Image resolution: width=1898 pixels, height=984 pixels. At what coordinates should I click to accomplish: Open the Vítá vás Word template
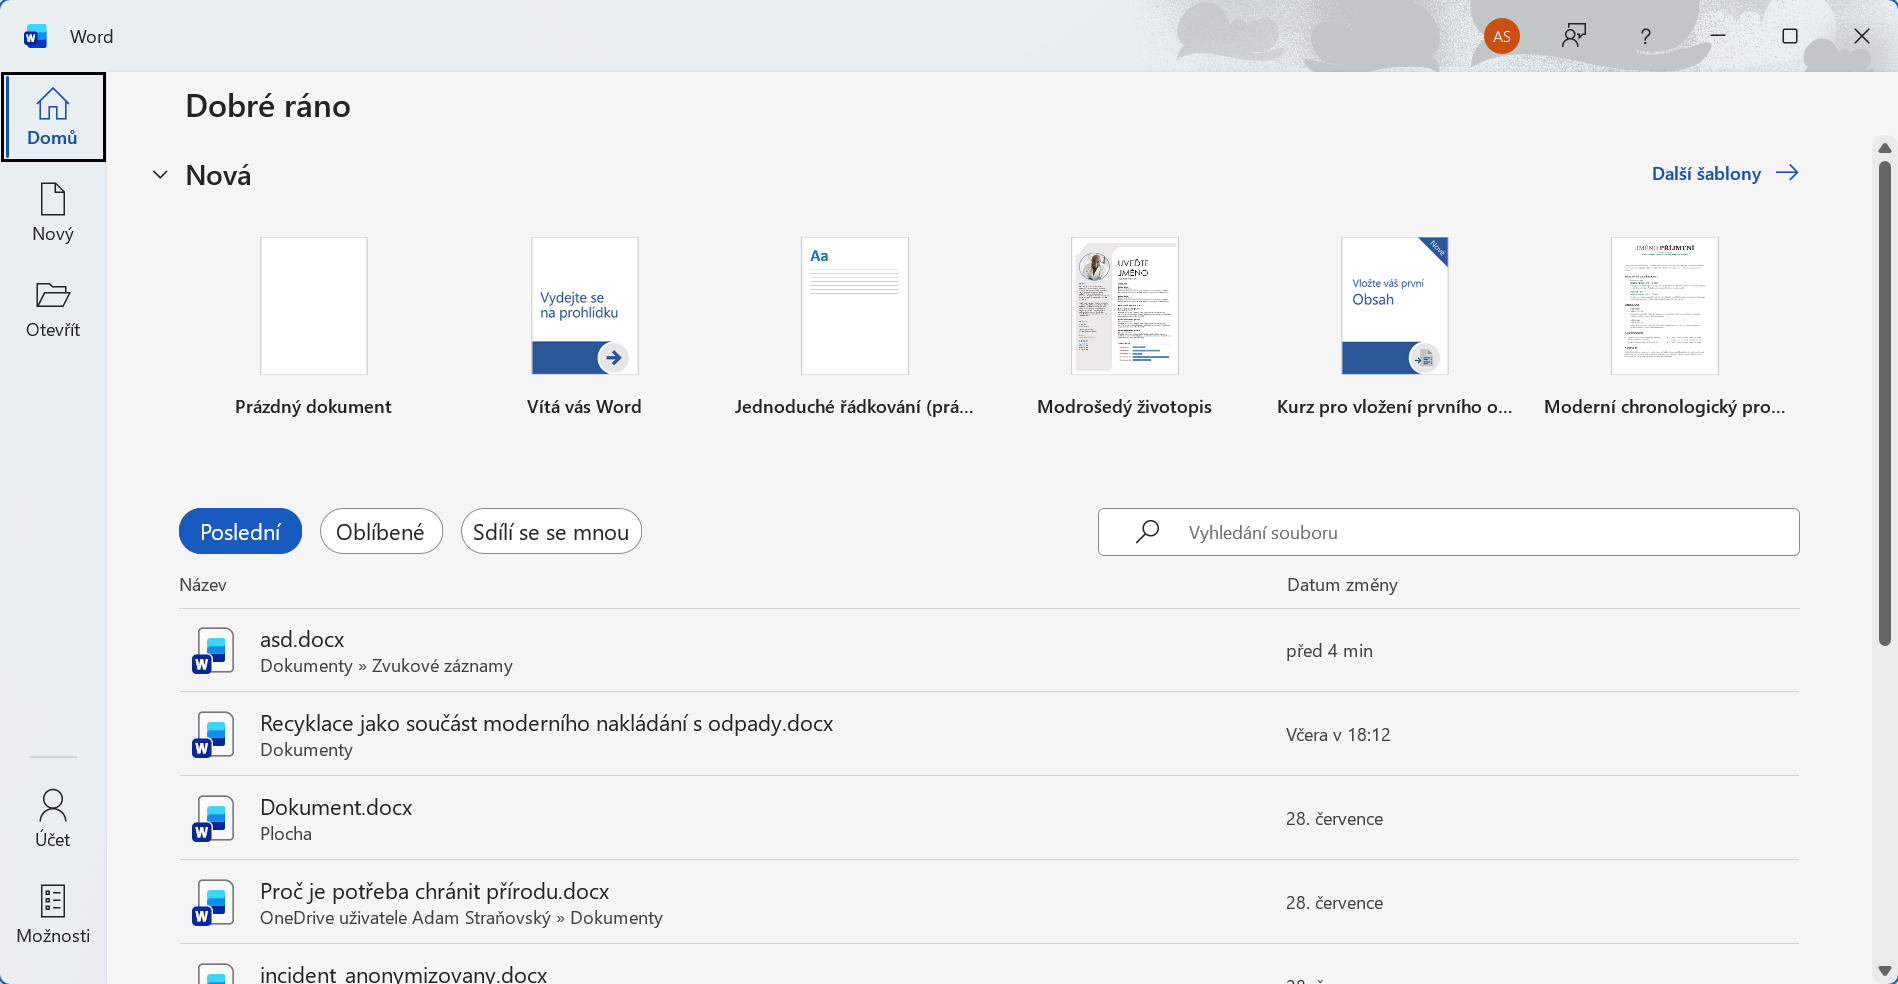pyautogui.click(x=585, y=306)
